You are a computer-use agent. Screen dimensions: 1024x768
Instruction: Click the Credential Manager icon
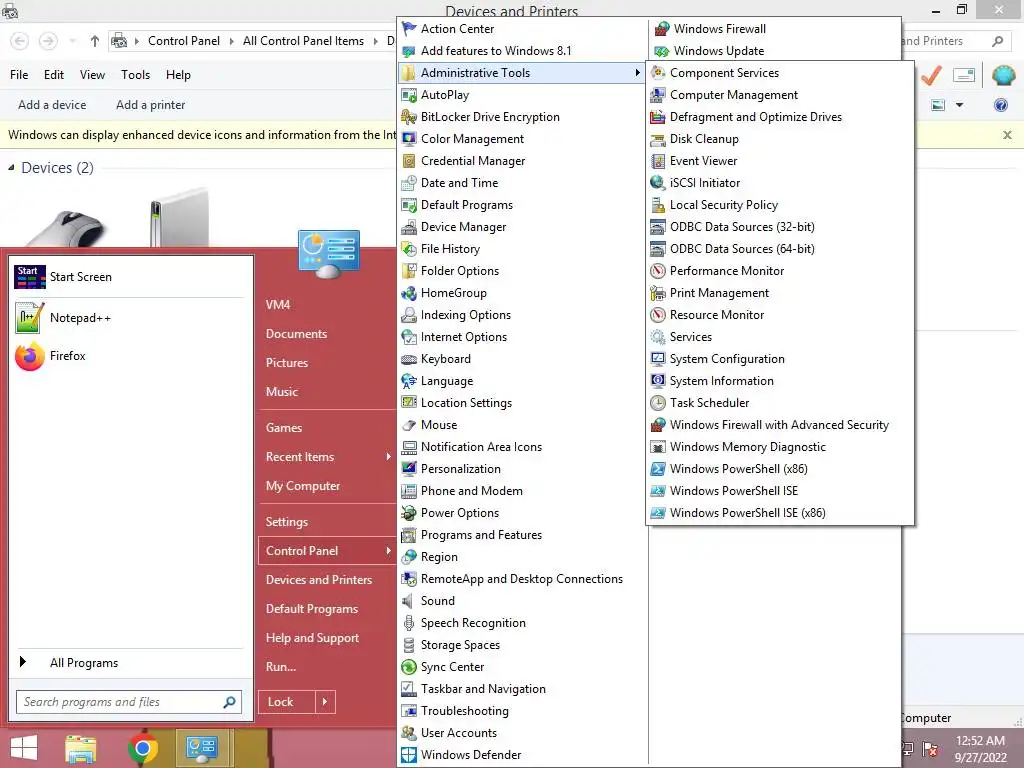[409, 161]
